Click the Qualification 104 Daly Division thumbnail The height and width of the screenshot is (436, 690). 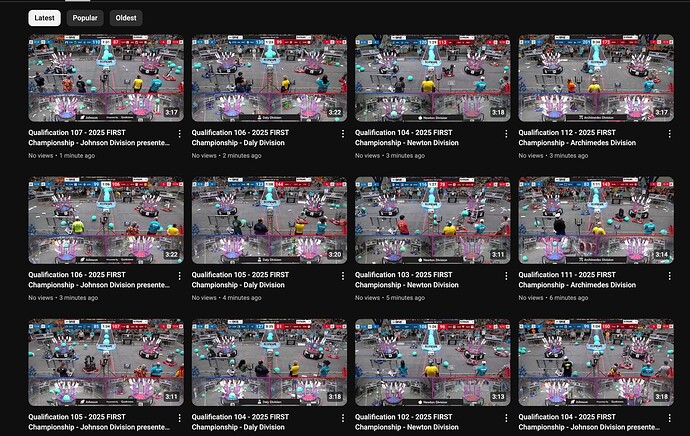[x=269, y=362]
